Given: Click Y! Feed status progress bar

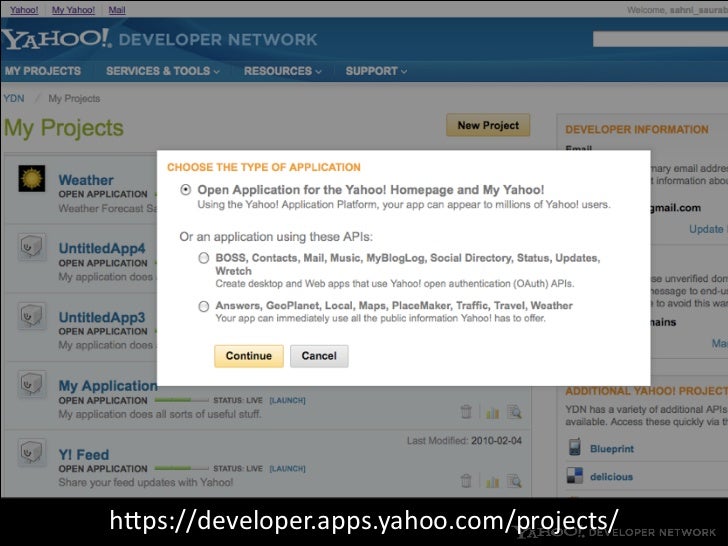Looking at the screenshot, I should (181, 468).
